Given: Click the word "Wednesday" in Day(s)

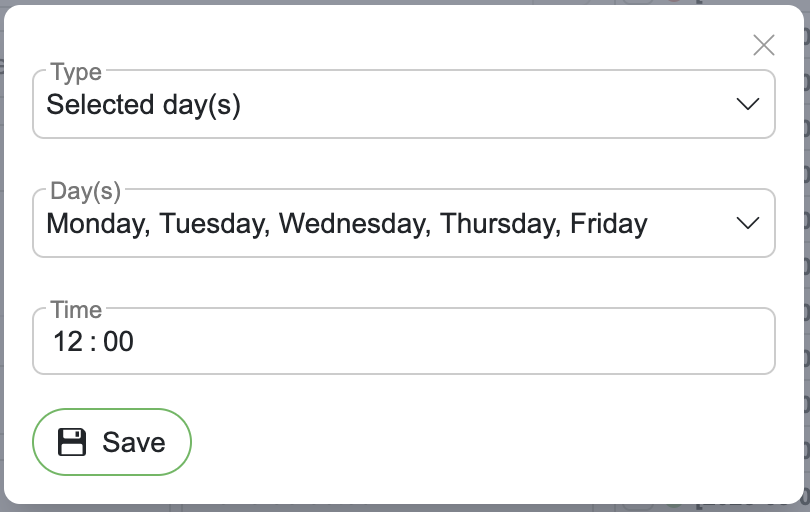Looking at the screenshot, I should pyautogui.click(x=351, y=223).
